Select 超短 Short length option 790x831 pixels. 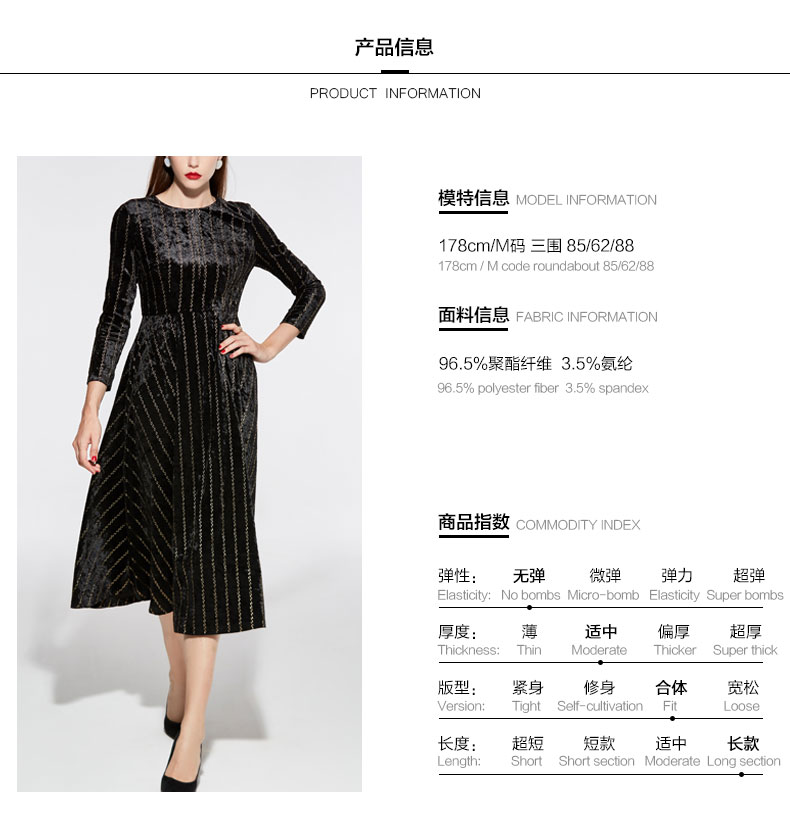[x=527, y=752]
